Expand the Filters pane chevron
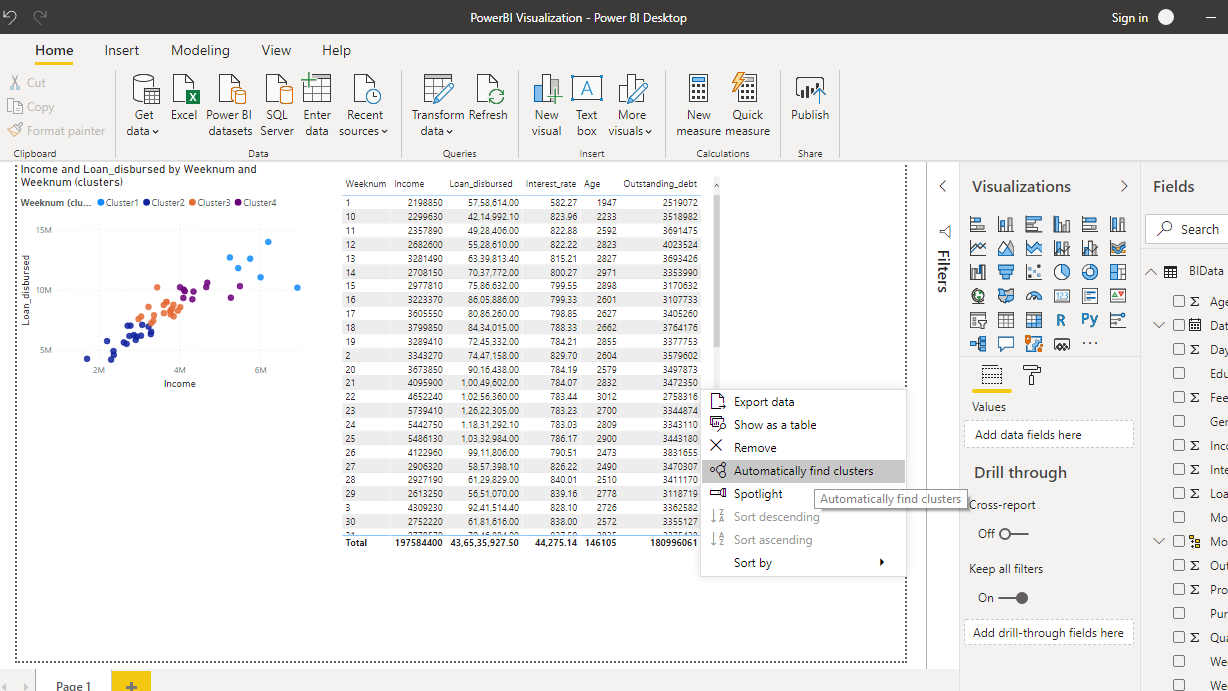Screen dimensions: 1228x691 (x=942, y=186)
